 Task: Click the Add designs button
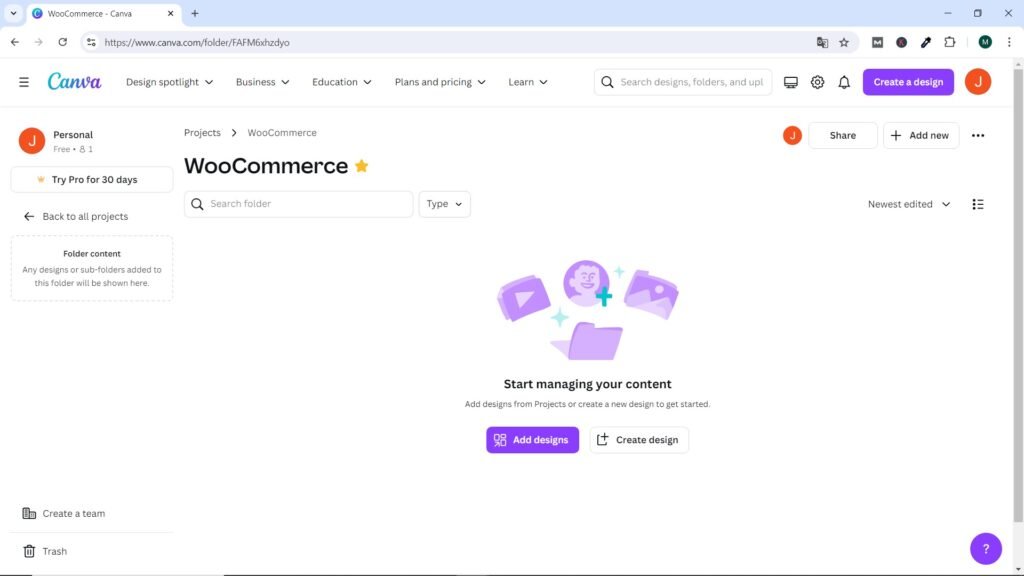coord(532,440)
